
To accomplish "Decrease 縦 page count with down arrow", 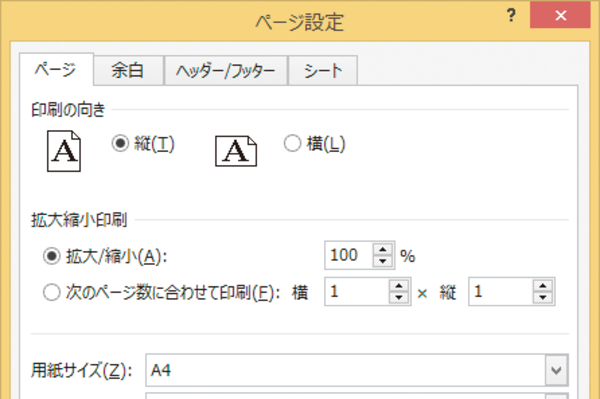I will [543, 298].
